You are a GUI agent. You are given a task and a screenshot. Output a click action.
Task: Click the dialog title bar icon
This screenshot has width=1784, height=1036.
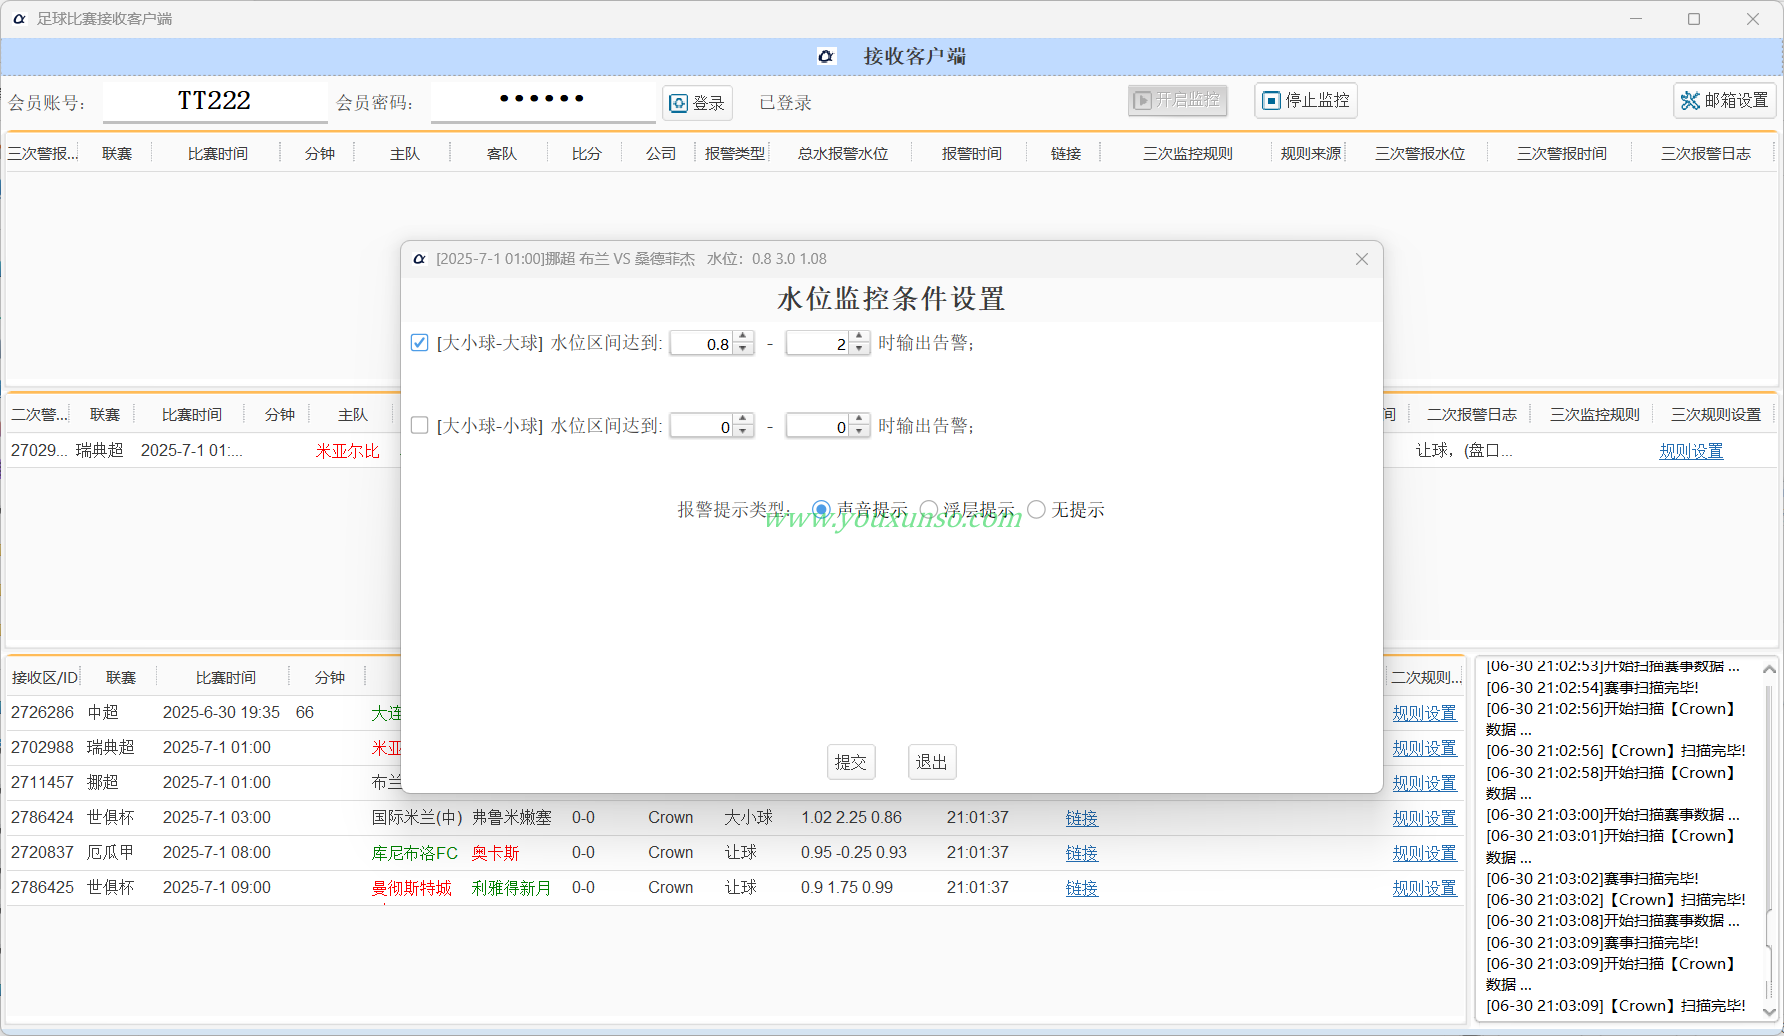[419, 259]
